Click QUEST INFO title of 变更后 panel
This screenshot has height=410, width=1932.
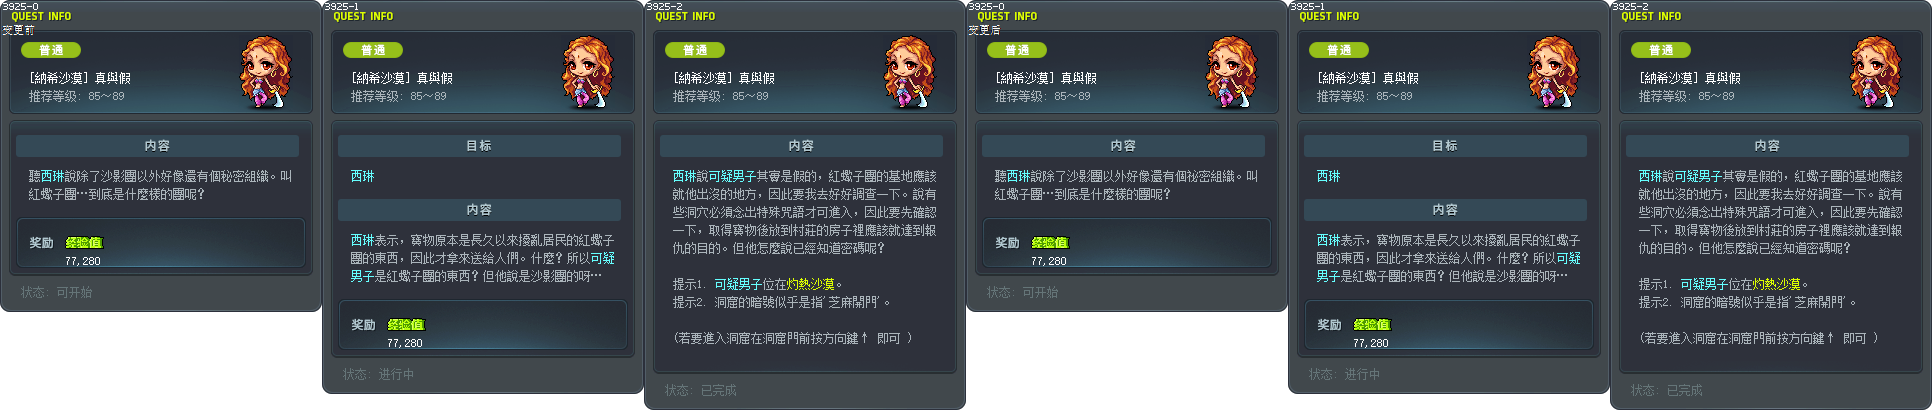click(x=1007, y=16)
